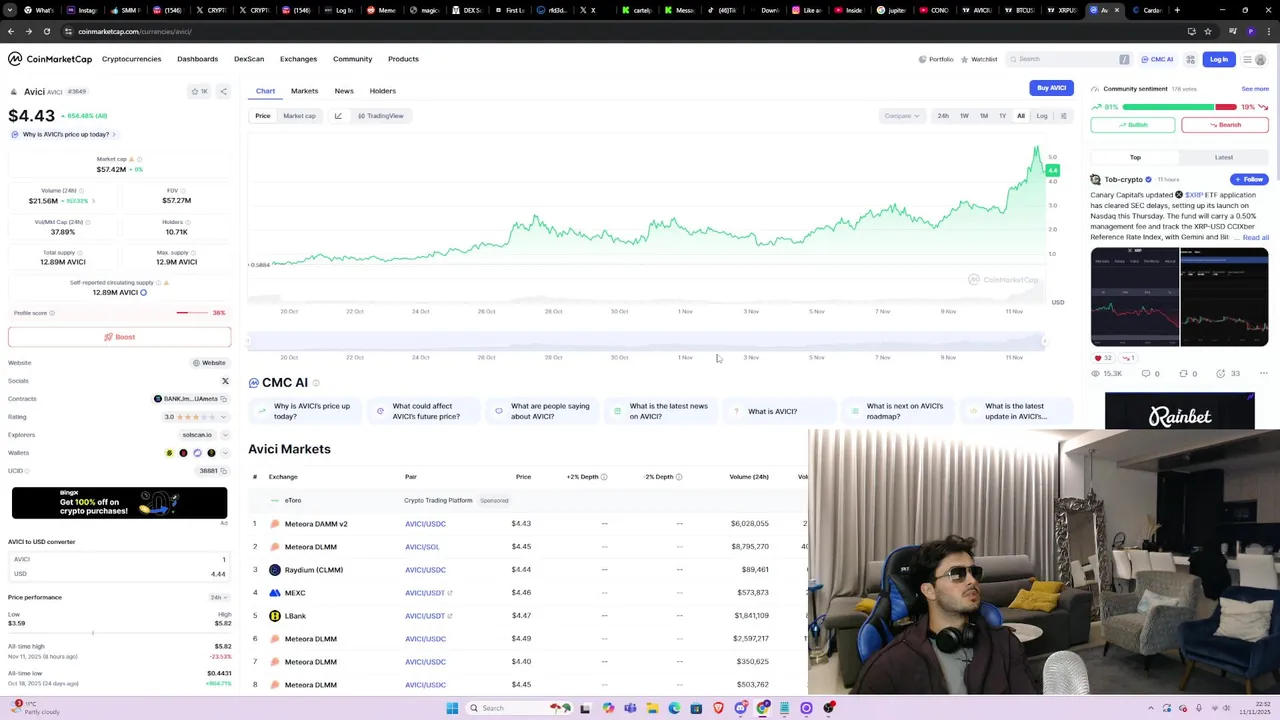Open the X social link for Avici
The width and height of the screenshot is (1280, 720).
click(225, 381)
